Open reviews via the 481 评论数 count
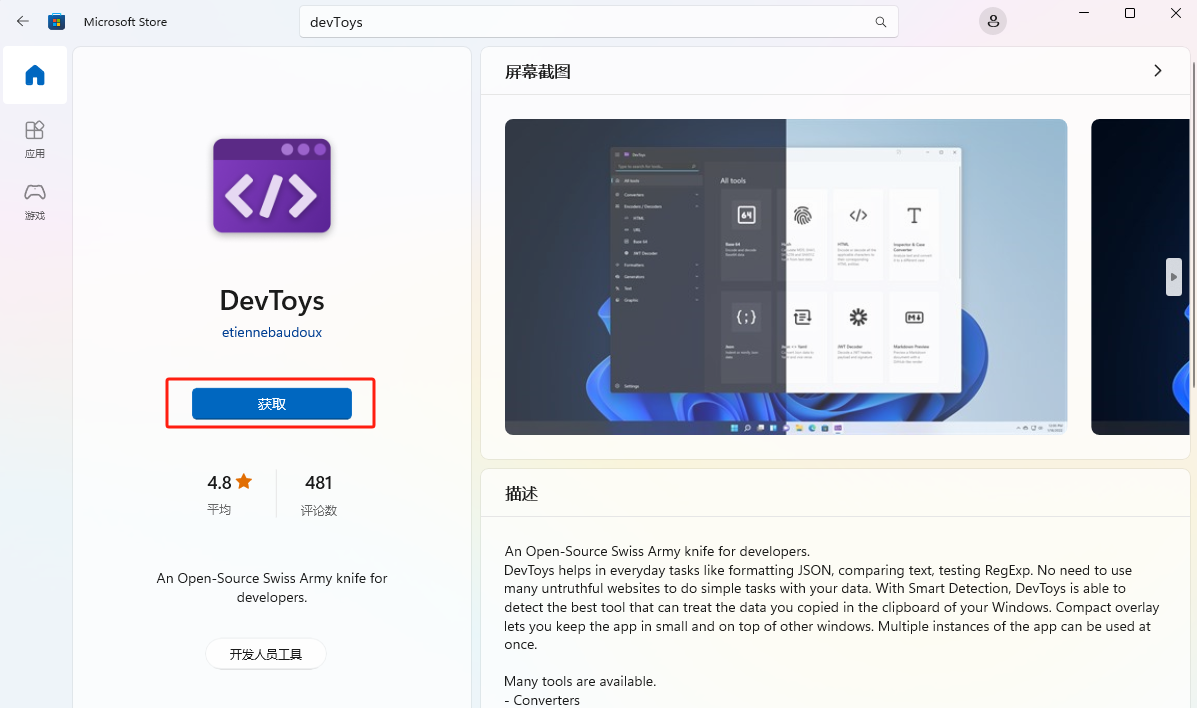Image resolution: width=1197 pixels, height=708 pixels. click(x=318, y=493)
